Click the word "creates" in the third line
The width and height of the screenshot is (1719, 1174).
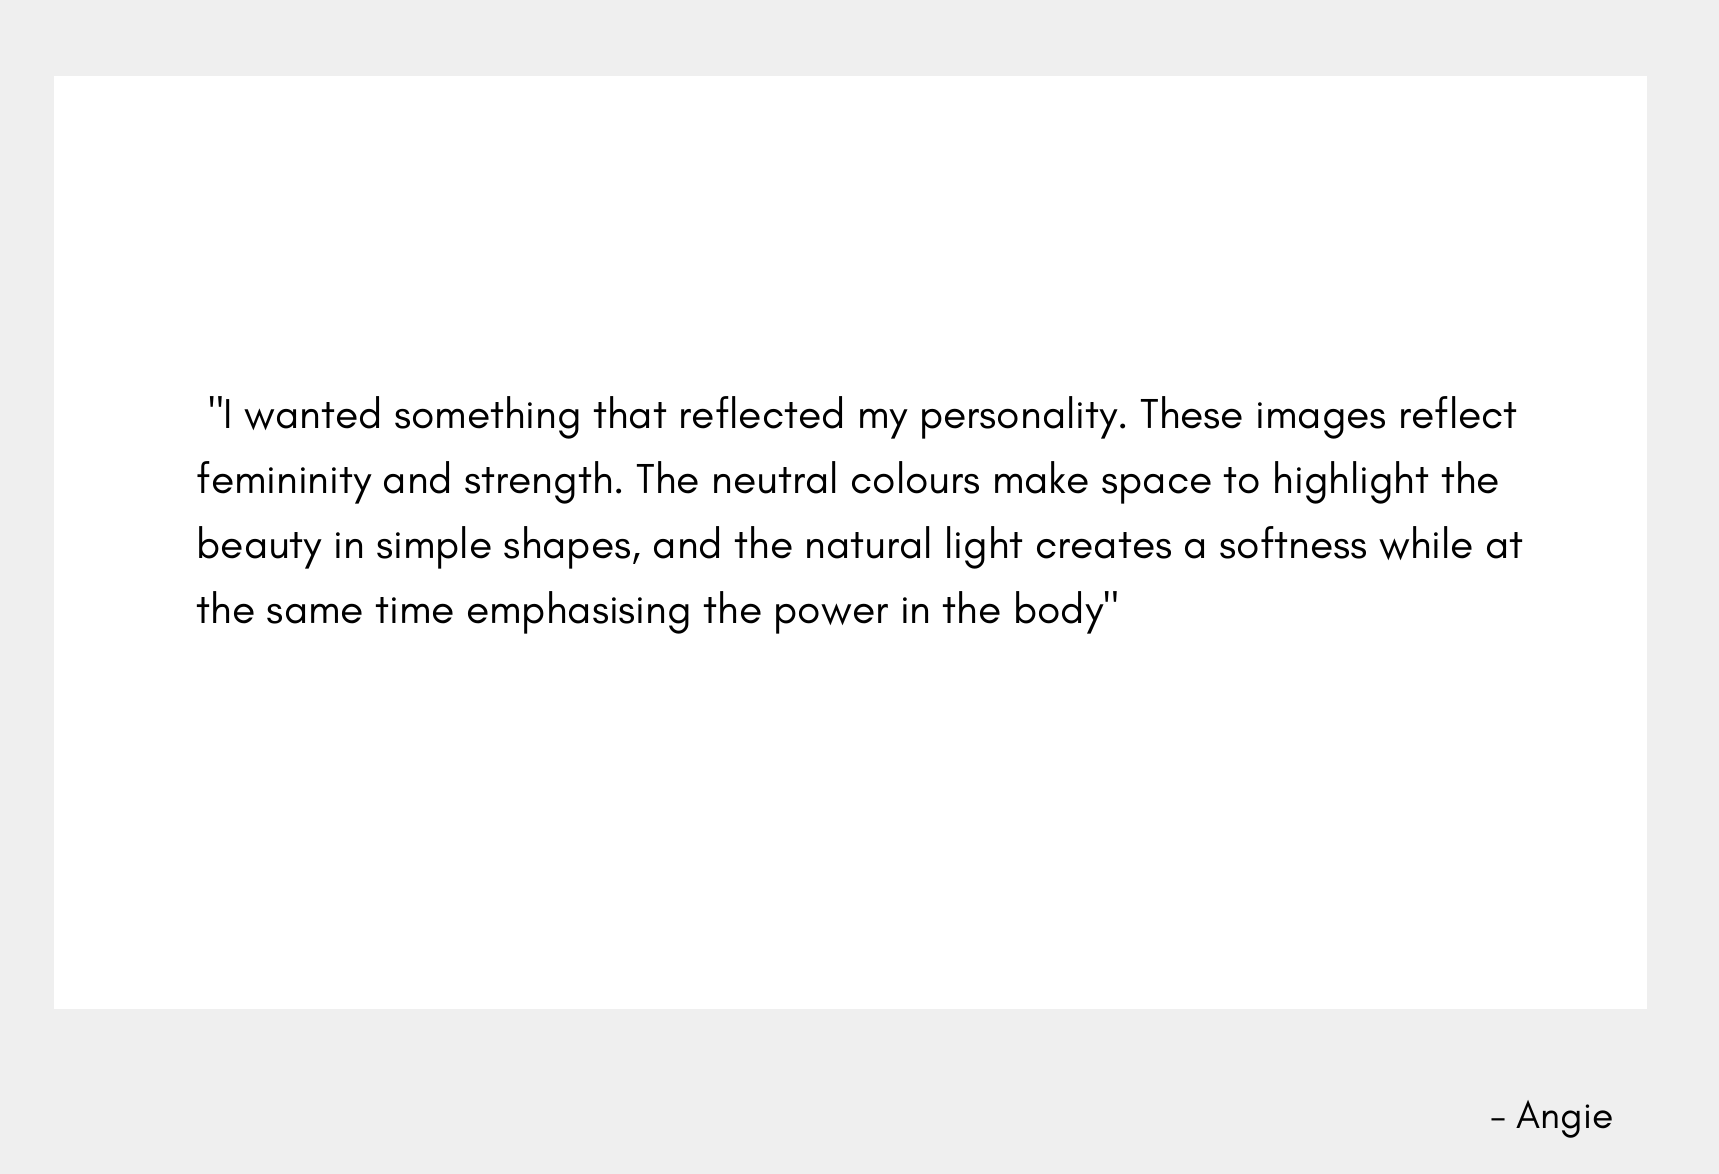[1103, 547]
